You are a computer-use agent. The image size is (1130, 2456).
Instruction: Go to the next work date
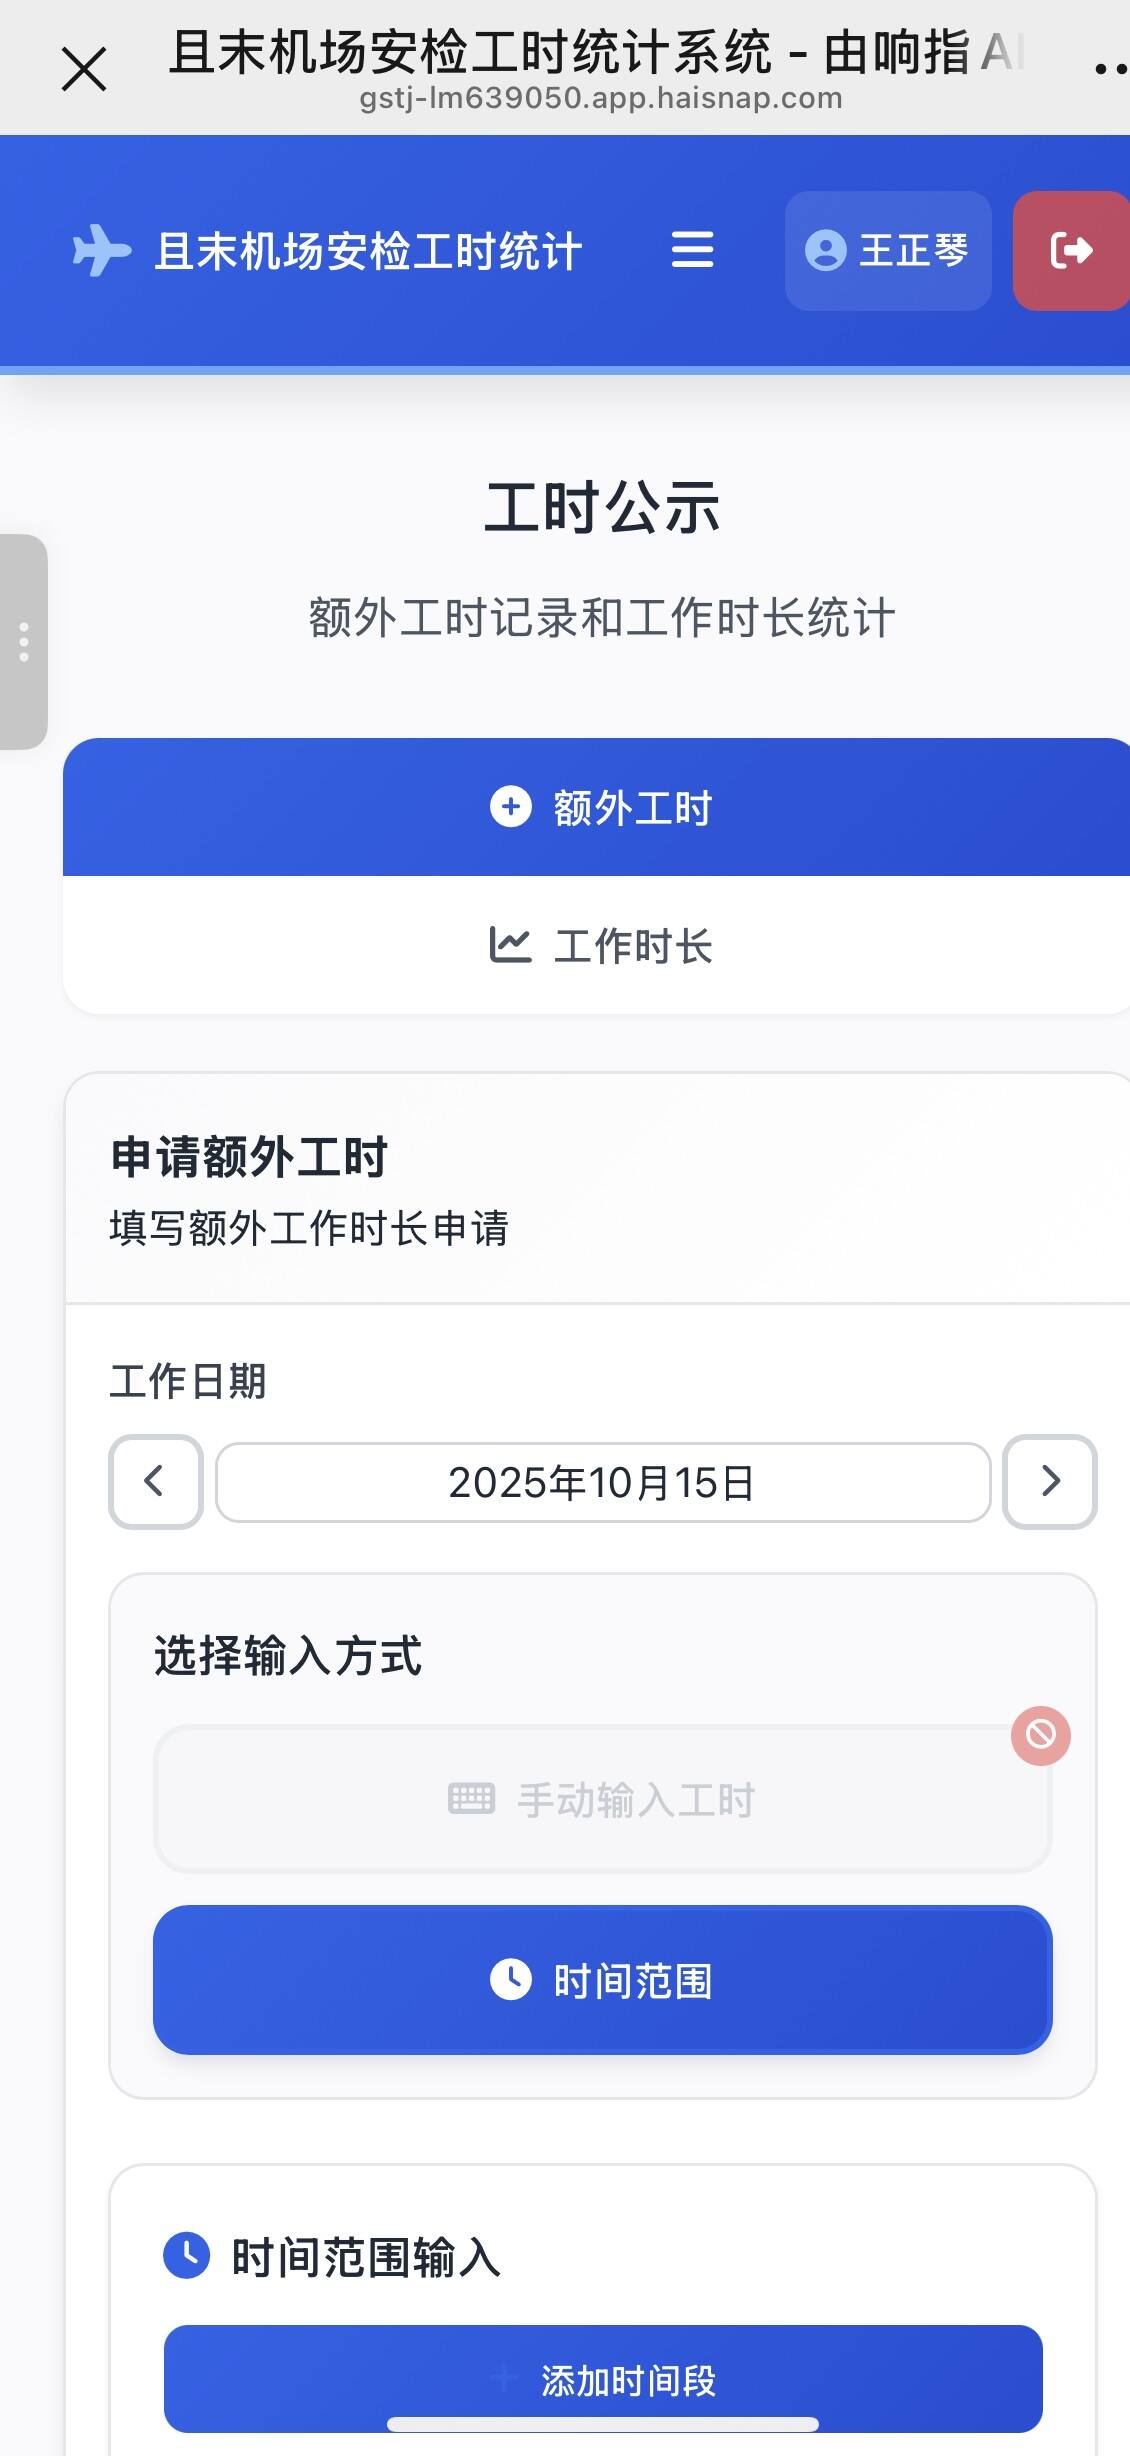[1050, 1481]
